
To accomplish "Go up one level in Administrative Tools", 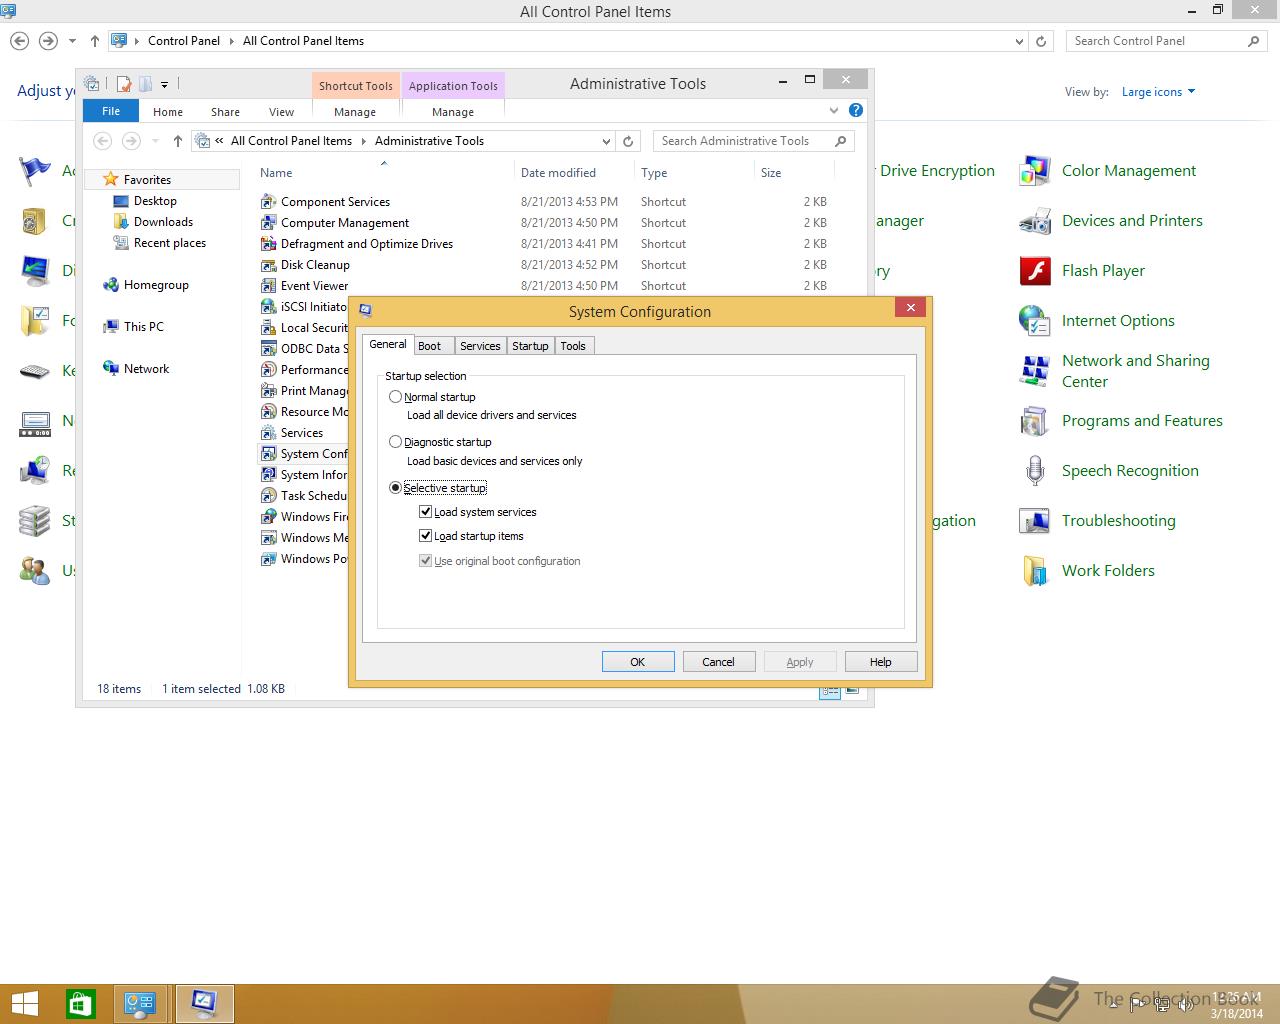I will pyautogui.click(x=178, y=141).
